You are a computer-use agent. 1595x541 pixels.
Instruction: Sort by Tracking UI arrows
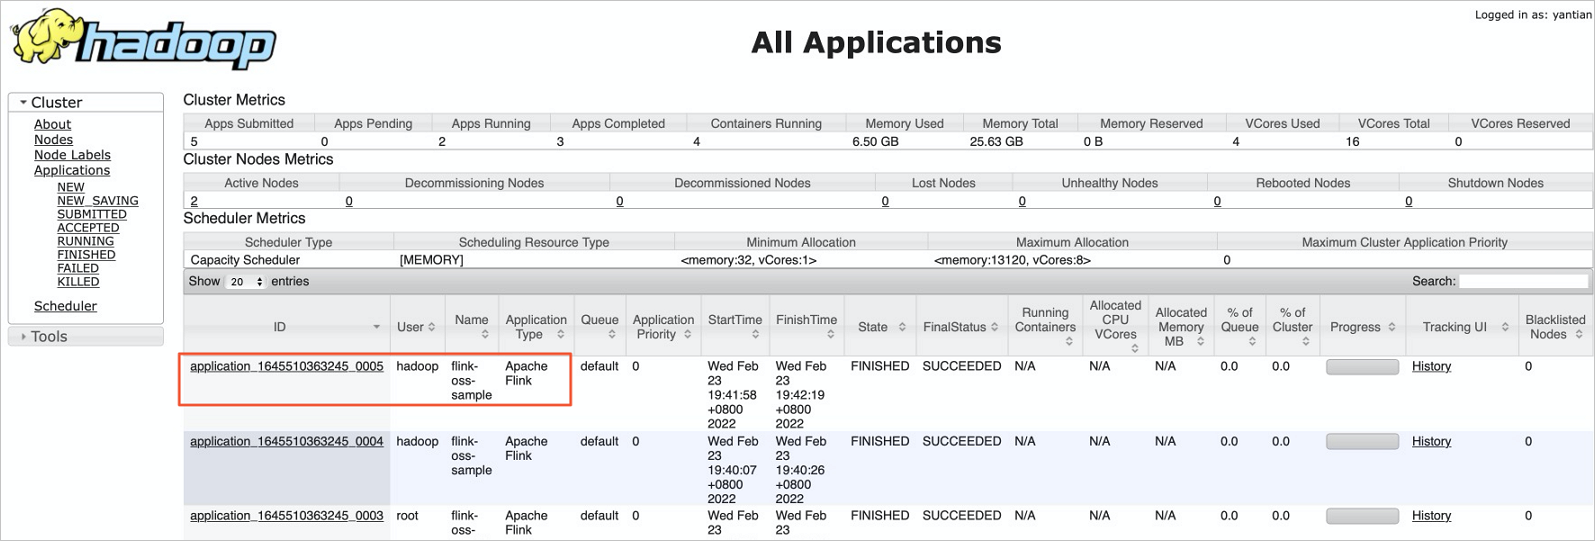1504,327
